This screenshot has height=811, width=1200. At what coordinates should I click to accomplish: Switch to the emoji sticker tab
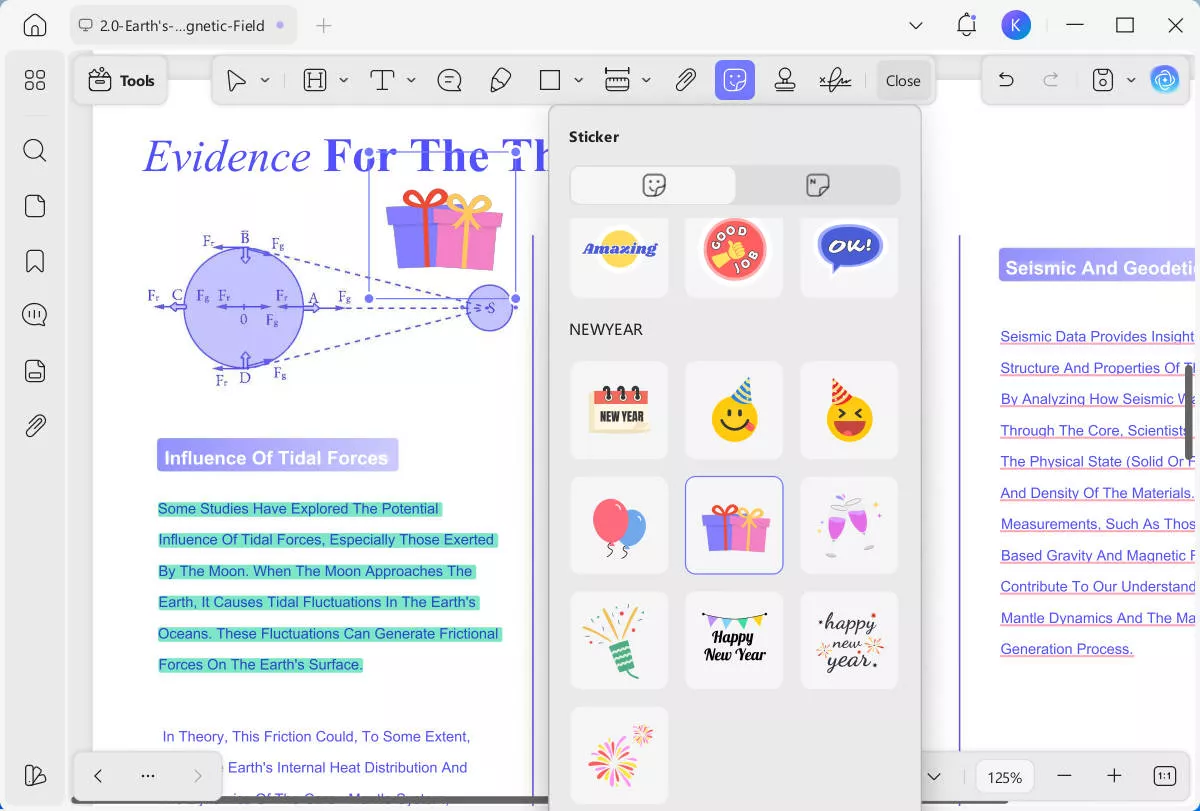[652, 185]
